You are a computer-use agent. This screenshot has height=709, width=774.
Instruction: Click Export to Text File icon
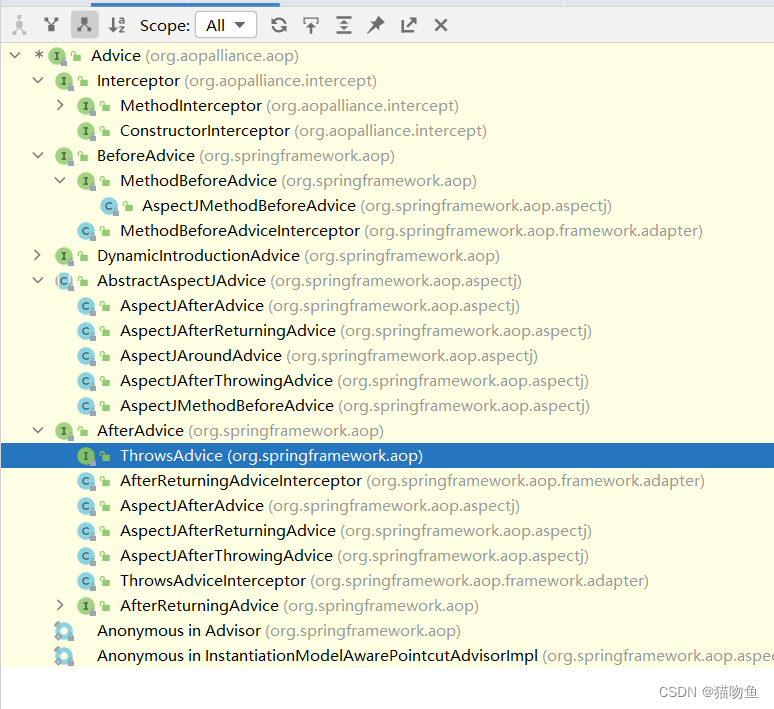tap(408, 25)
